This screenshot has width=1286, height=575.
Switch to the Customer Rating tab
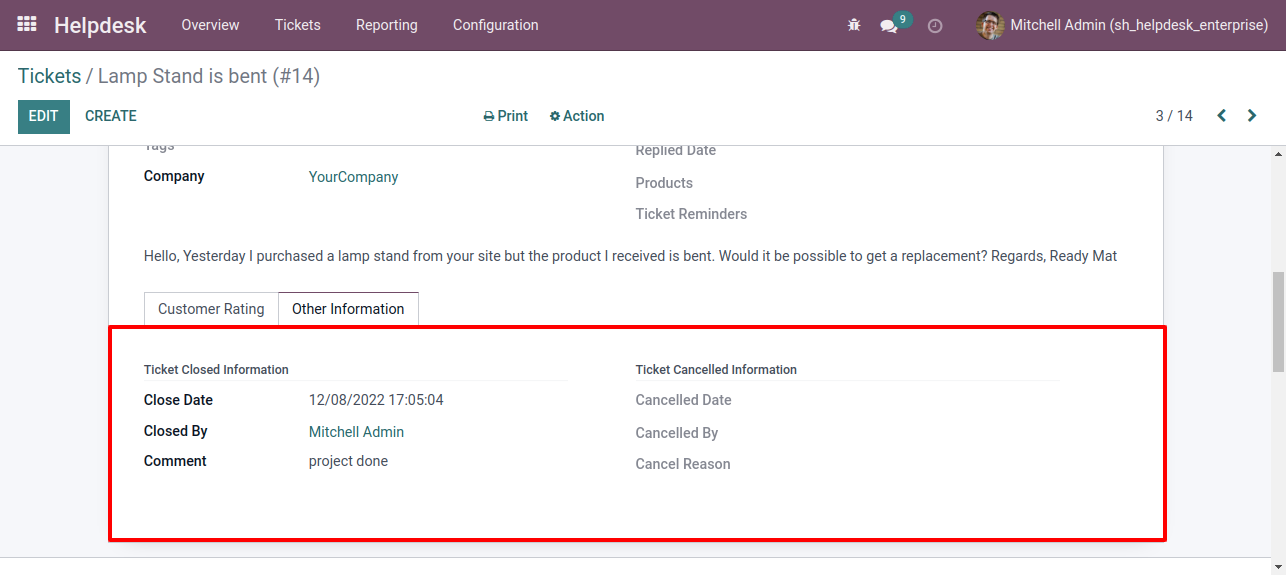coord(211,309)
